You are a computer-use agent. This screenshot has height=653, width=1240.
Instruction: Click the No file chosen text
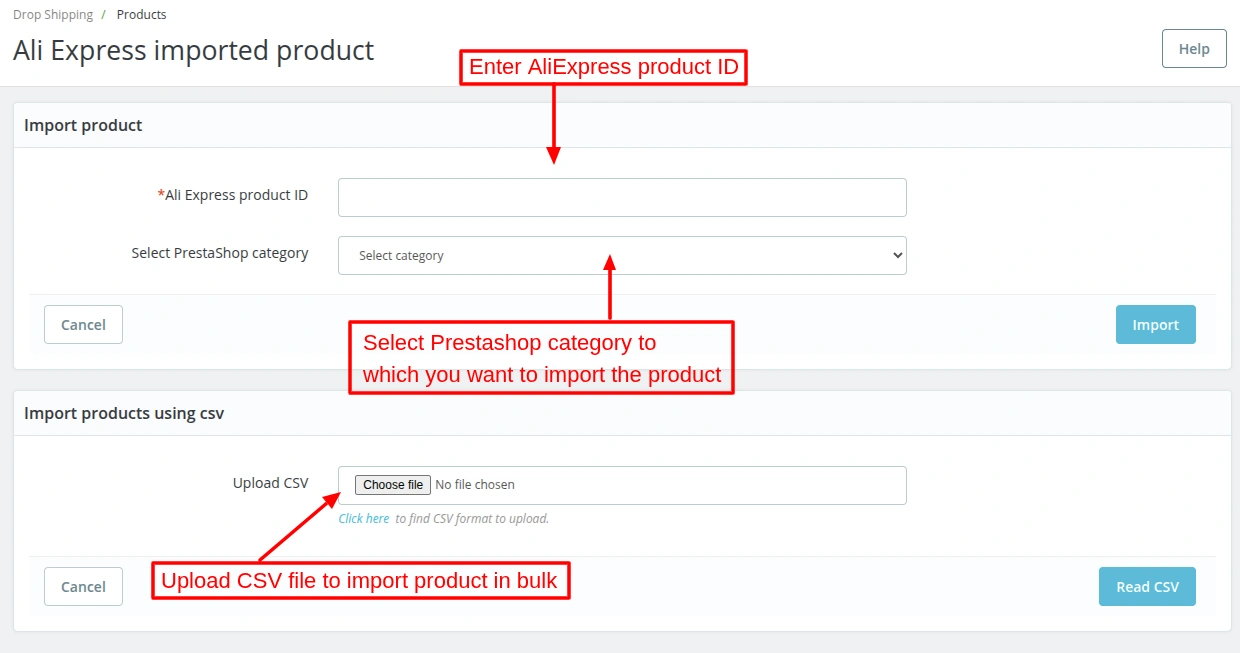click(x=474, y=484)
